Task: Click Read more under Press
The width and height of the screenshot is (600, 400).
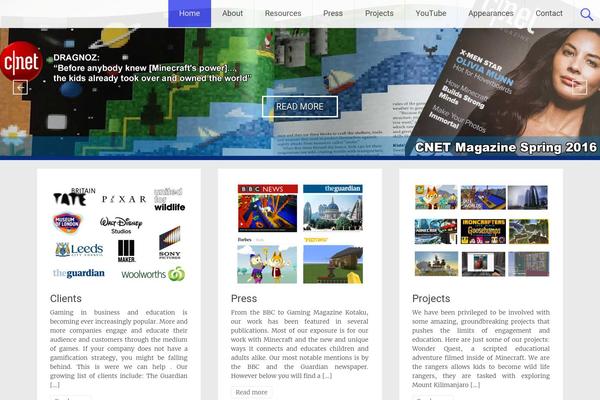Action: click(251, 392)
